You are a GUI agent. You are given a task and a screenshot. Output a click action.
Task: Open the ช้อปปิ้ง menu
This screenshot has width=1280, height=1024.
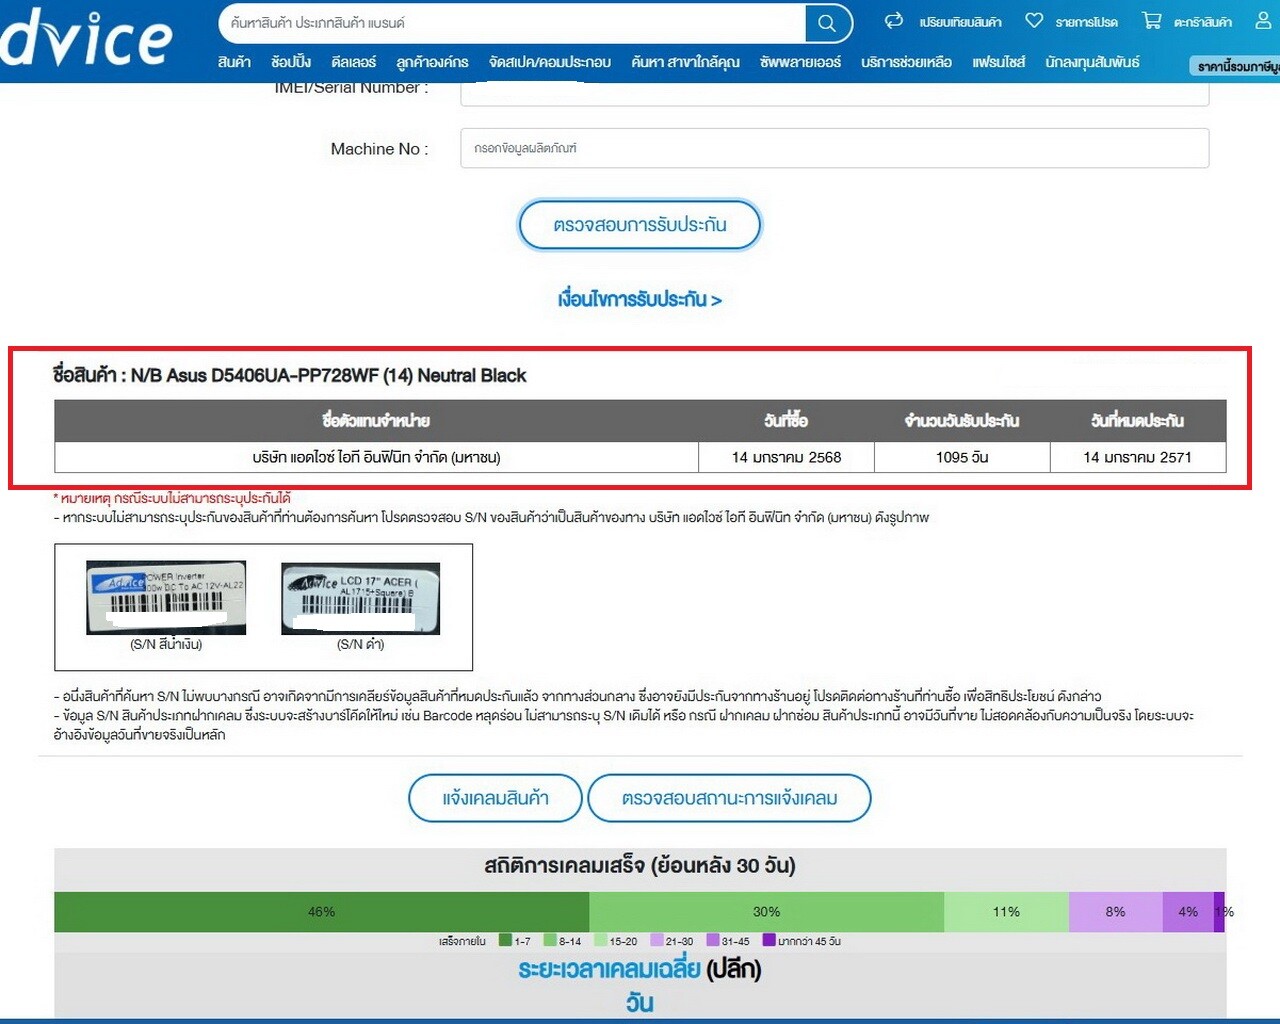coord(291,62)
